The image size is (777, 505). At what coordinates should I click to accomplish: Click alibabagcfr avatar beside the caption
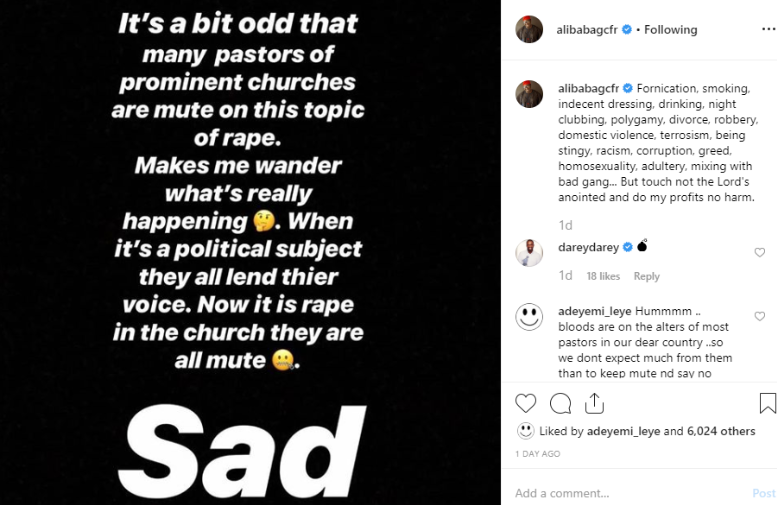click(529, 94)
